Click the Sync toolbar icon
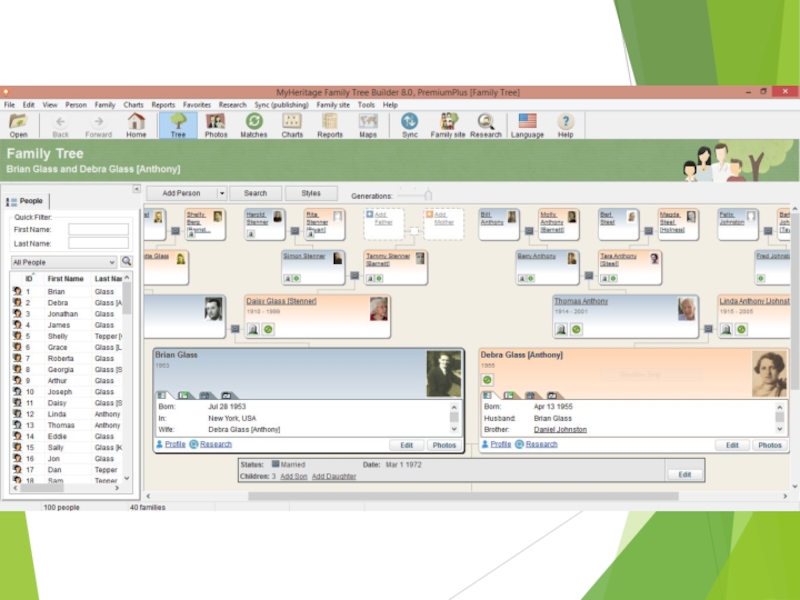Viewport: 800px width, 600px height. (409, 126)
